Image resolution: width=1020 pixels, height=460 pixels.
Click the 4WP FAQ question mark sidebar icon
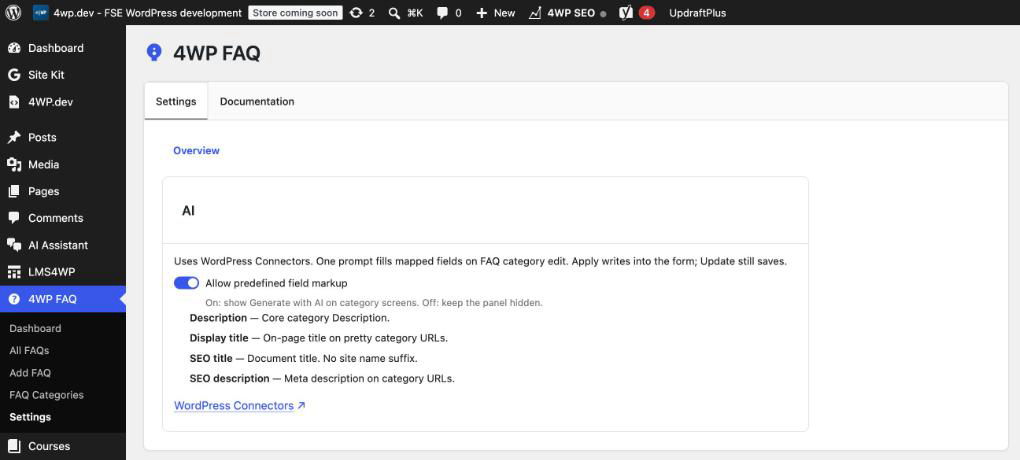pyautogui.click(x=14, y=299)
